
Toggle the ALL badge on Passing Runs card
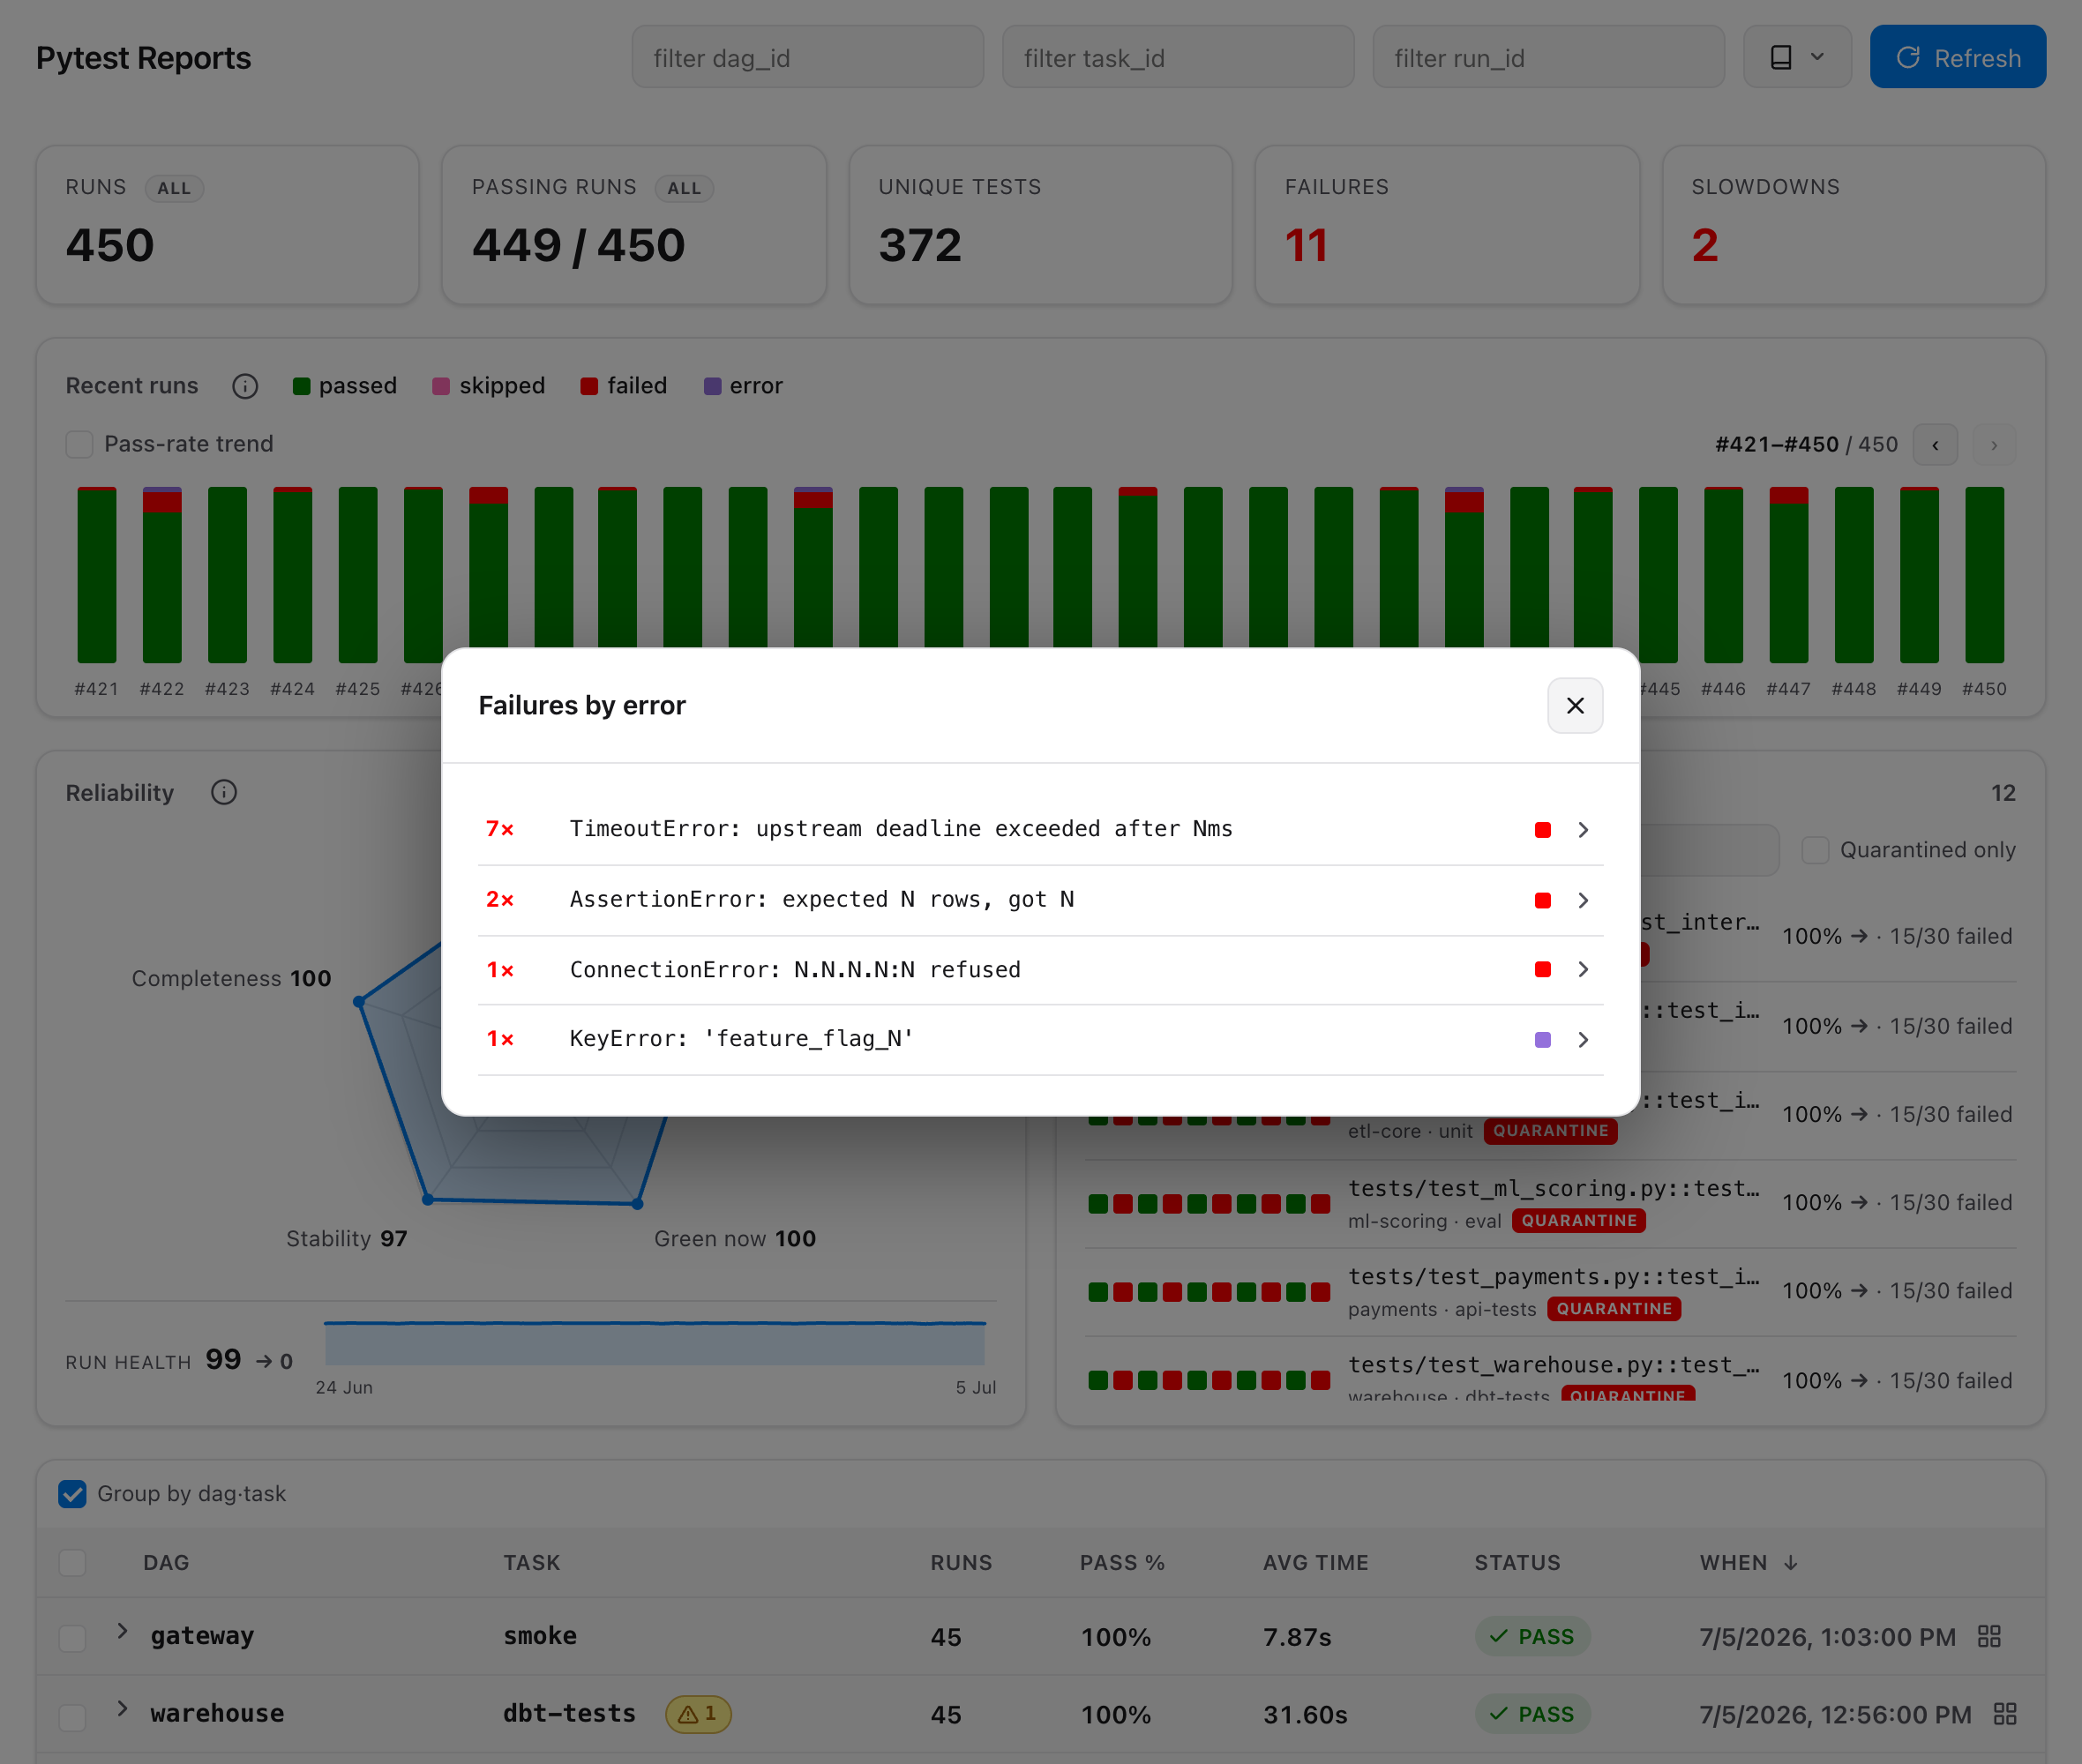(684, 188)
